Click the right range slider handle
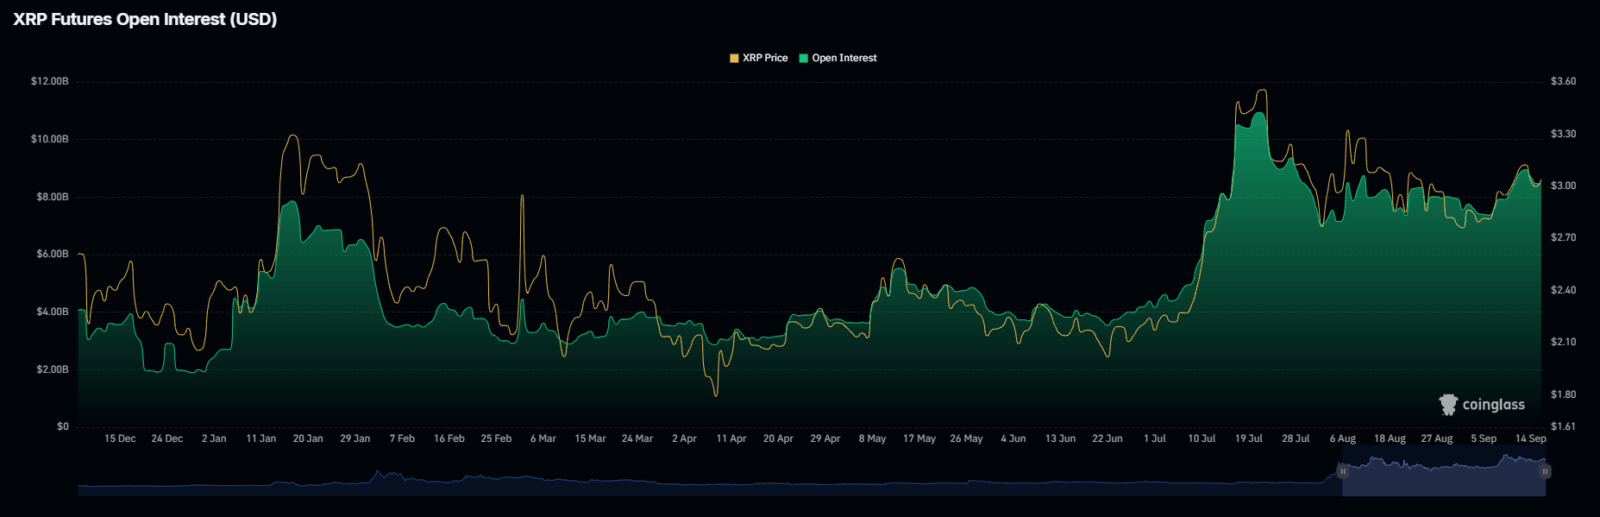Screen dimensions: 1600x517 [1545, 471]
